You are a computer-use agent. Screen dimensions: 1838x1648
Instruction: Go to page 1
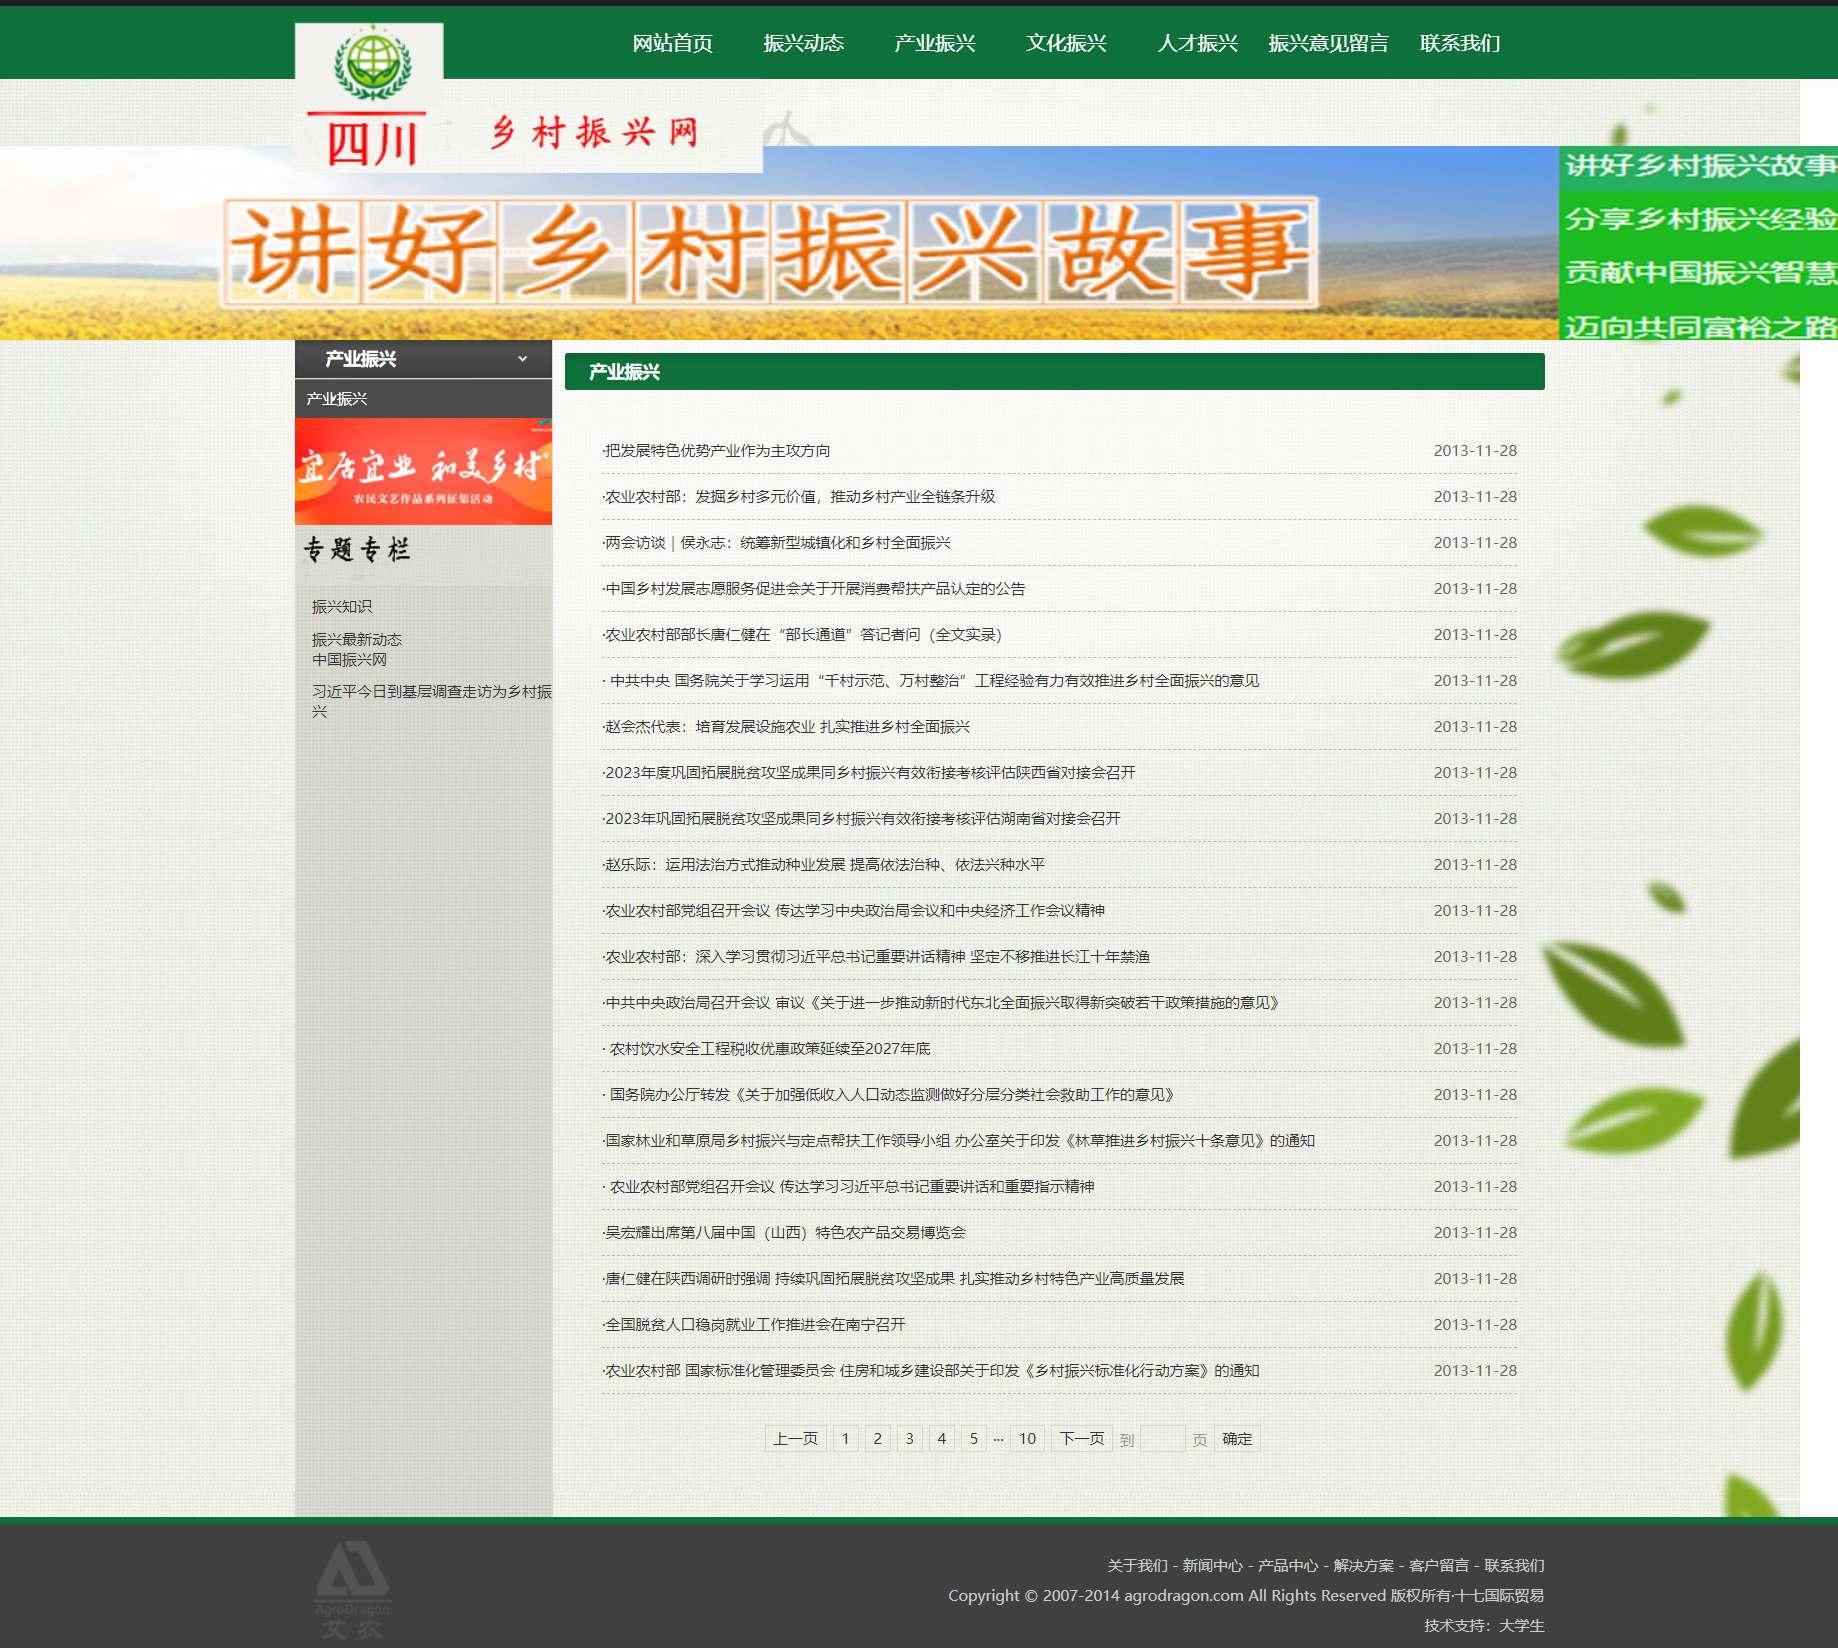tap(846, 1439)
